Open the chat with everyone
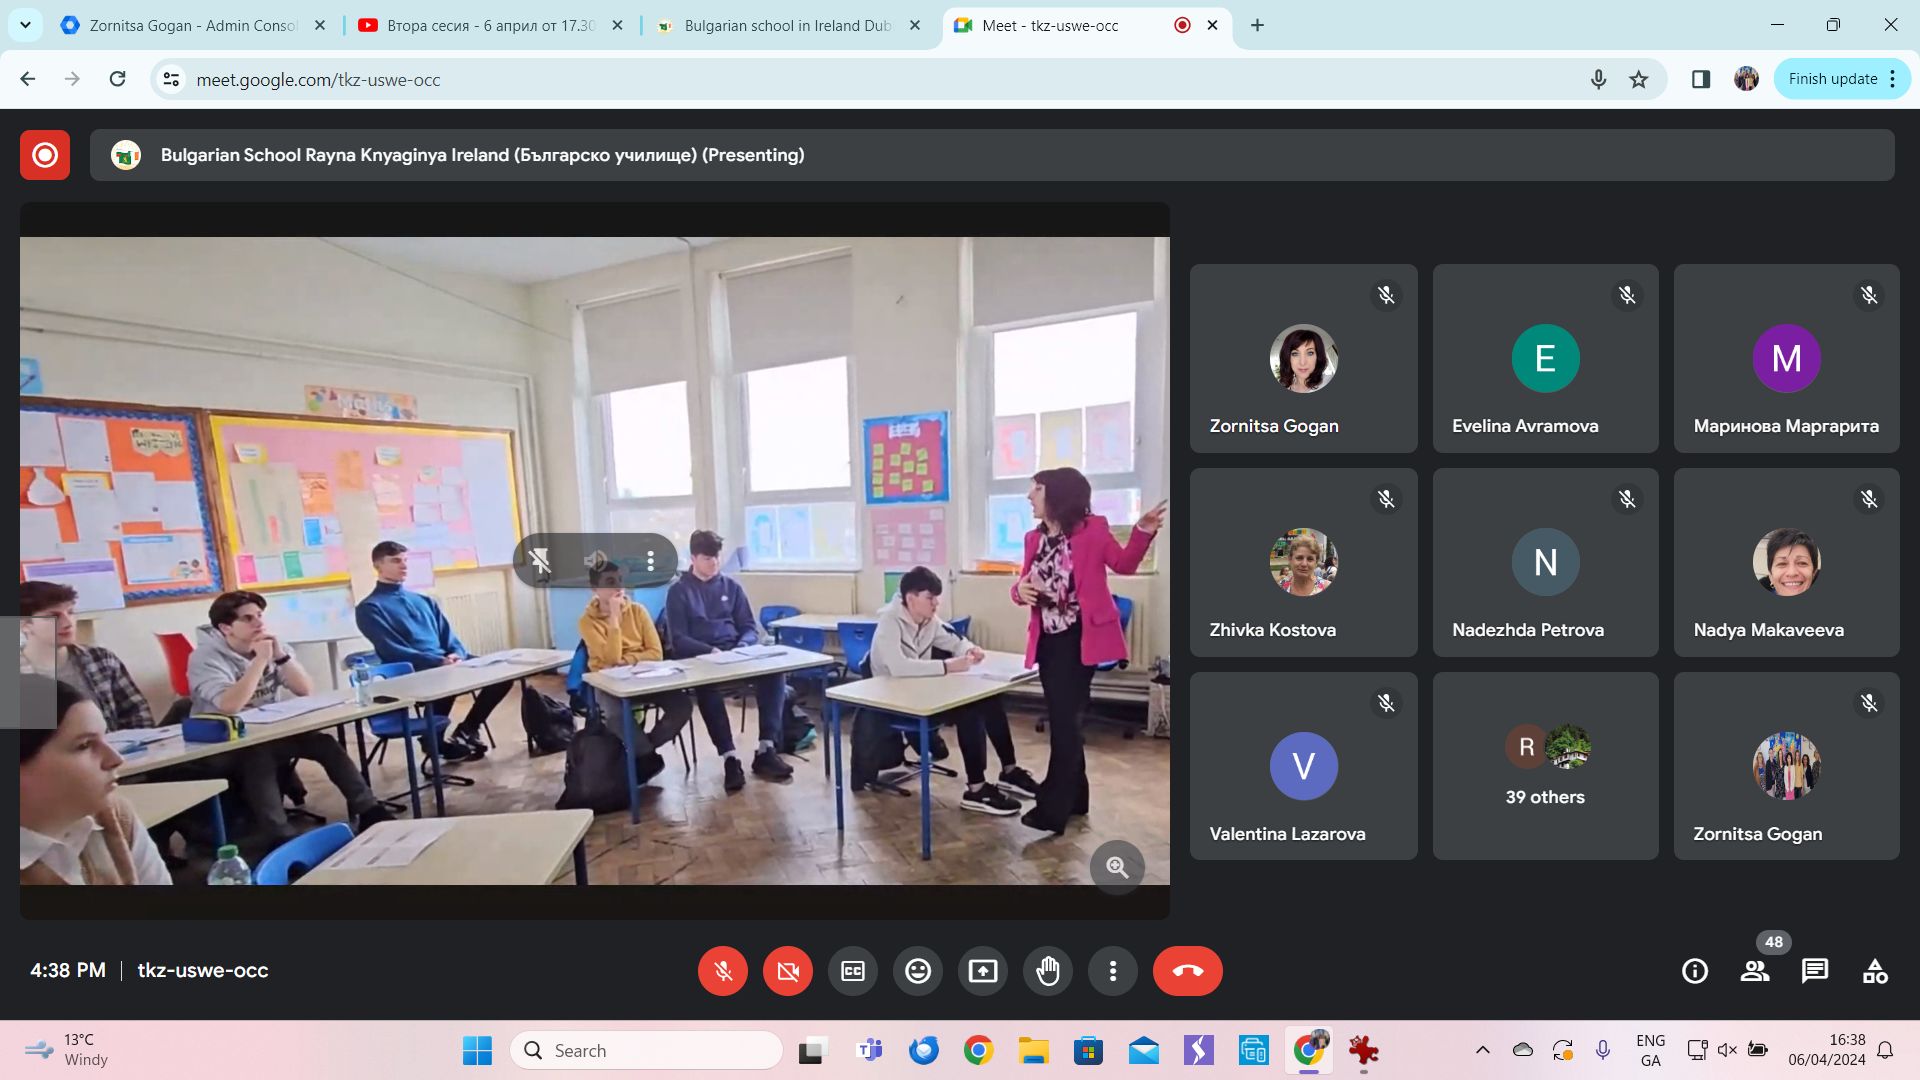The height and width of the screenshot is (1080, 1920). pyautogui.click(x=1815, y=971)
